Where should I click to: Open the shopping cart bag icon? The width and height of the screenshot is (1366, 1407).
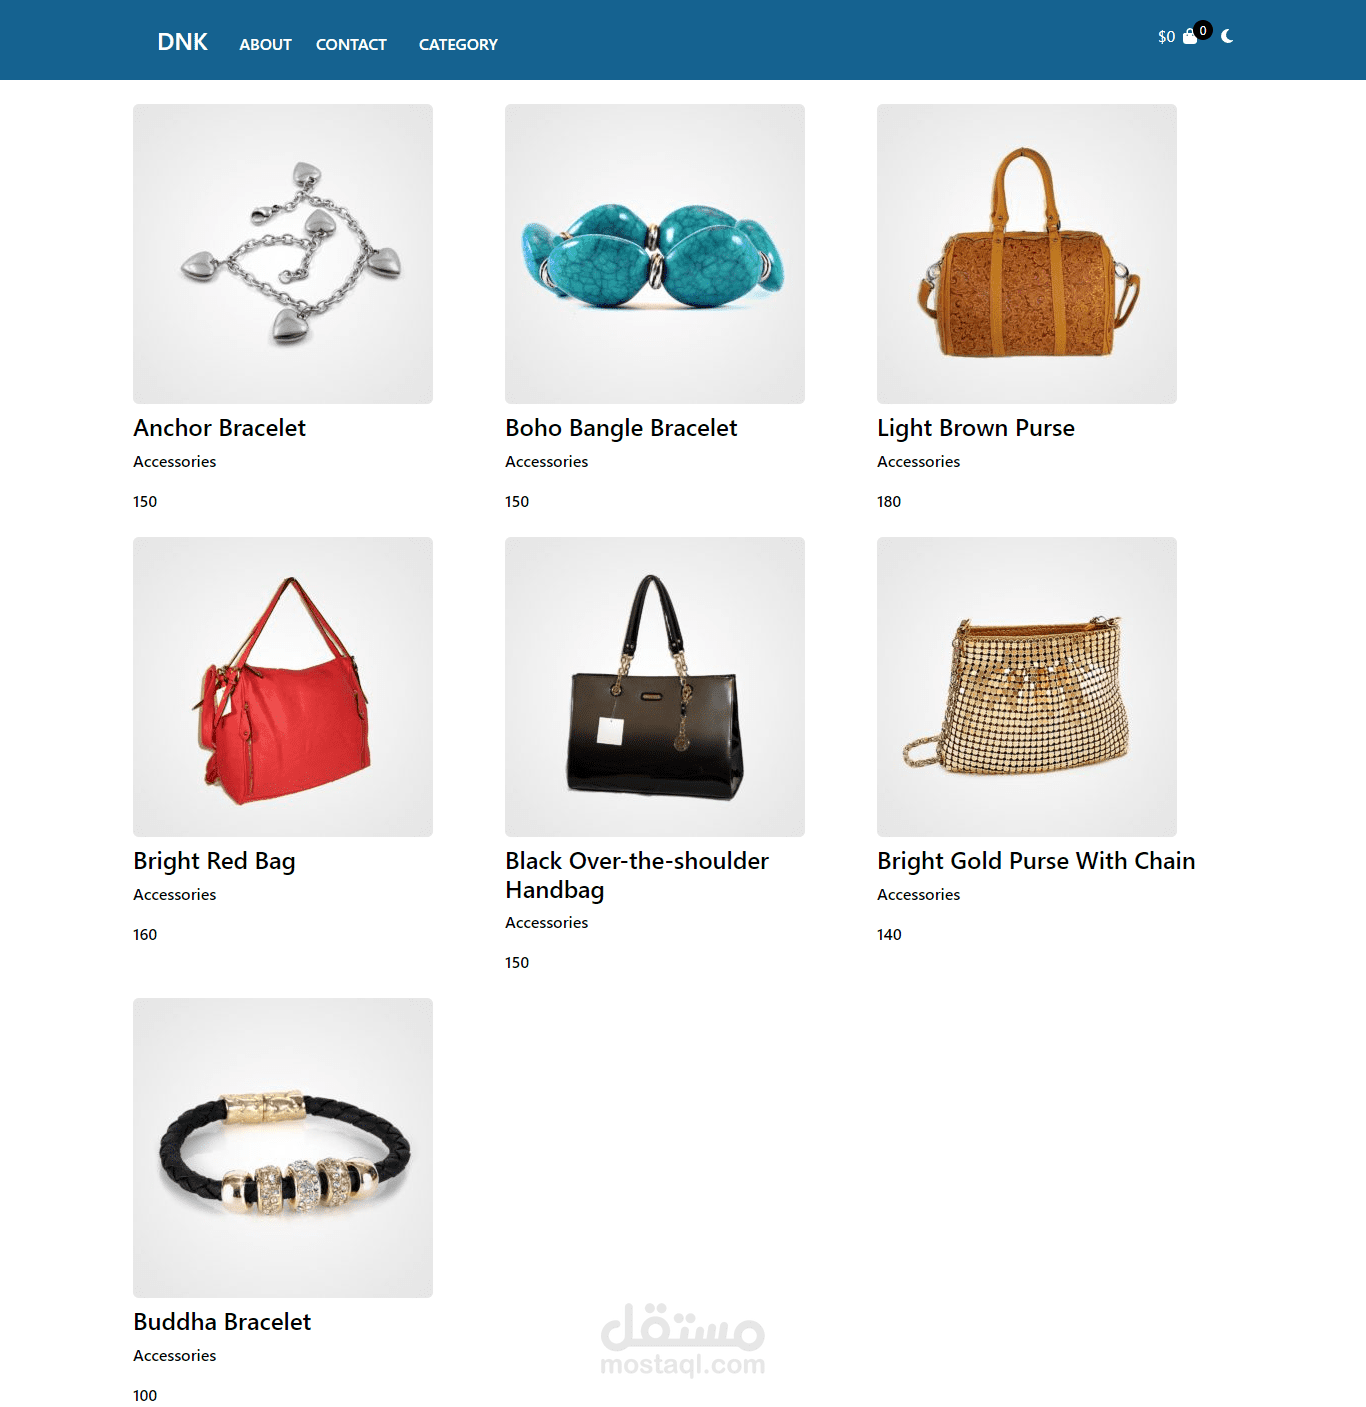click(1190, 37)
